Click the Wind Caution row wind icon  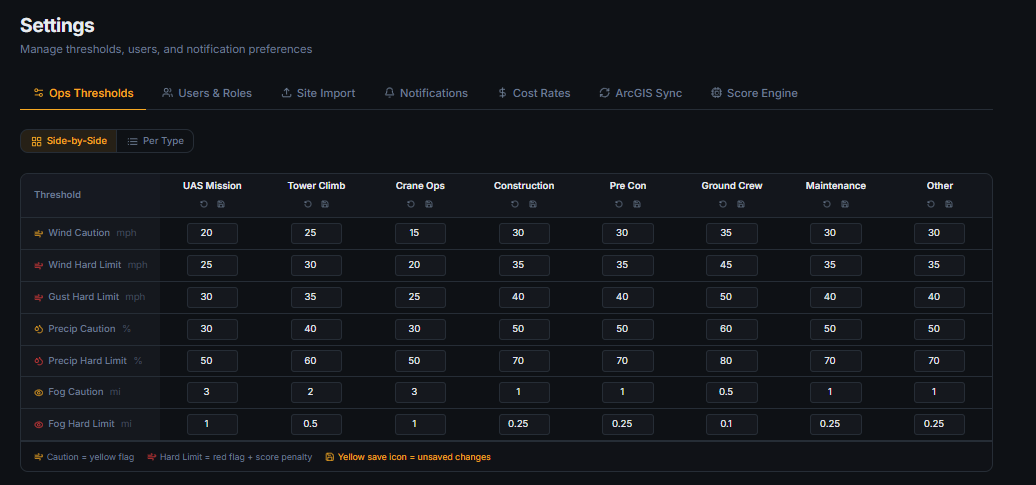coord(38,233)
